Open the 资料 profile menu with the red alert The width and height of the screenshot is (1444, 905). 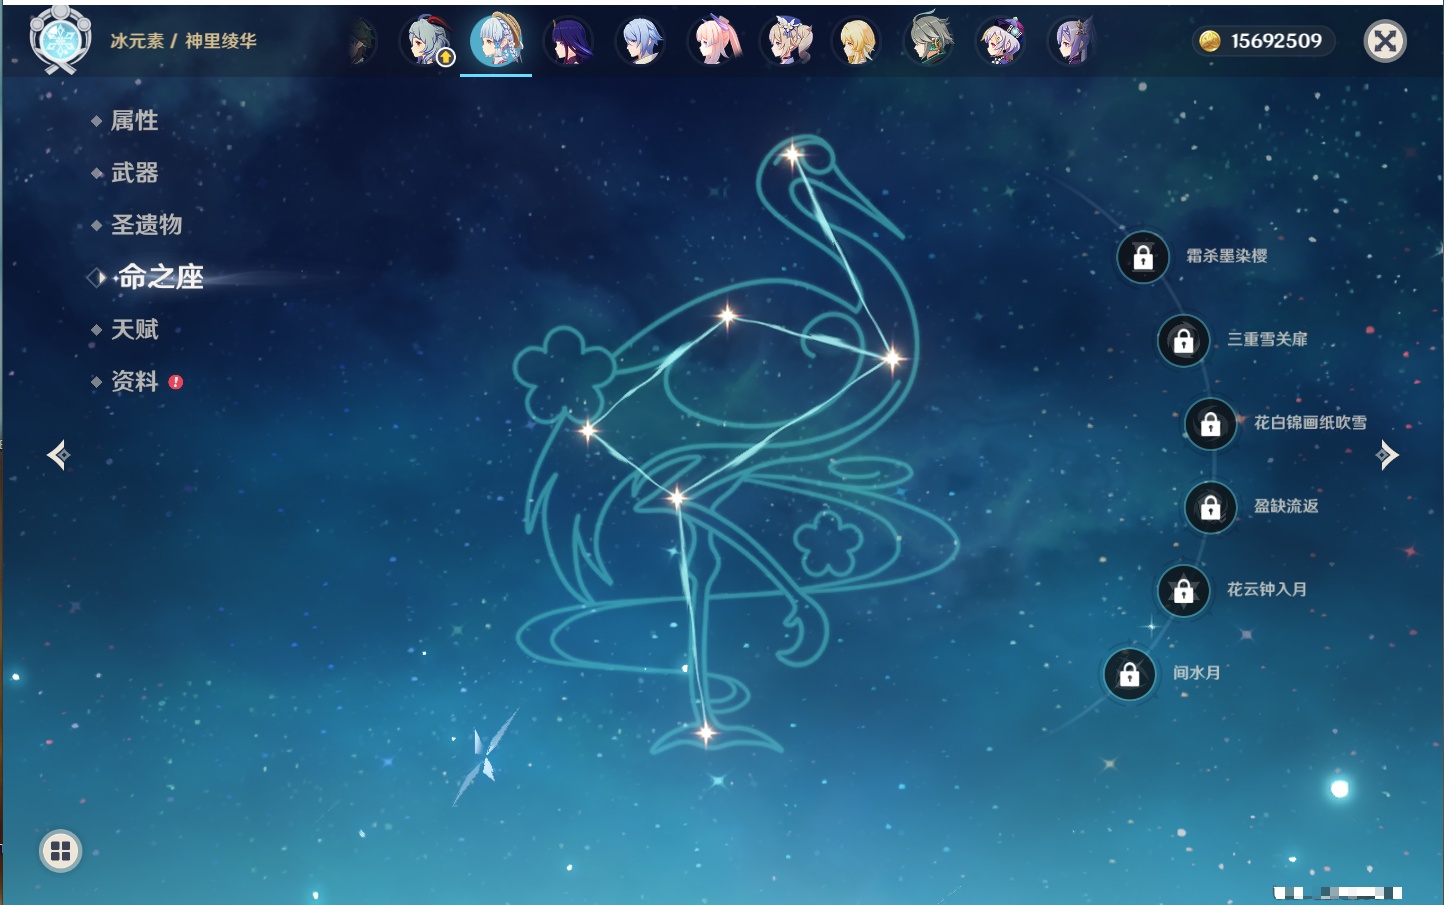click(x=136, y=381)
